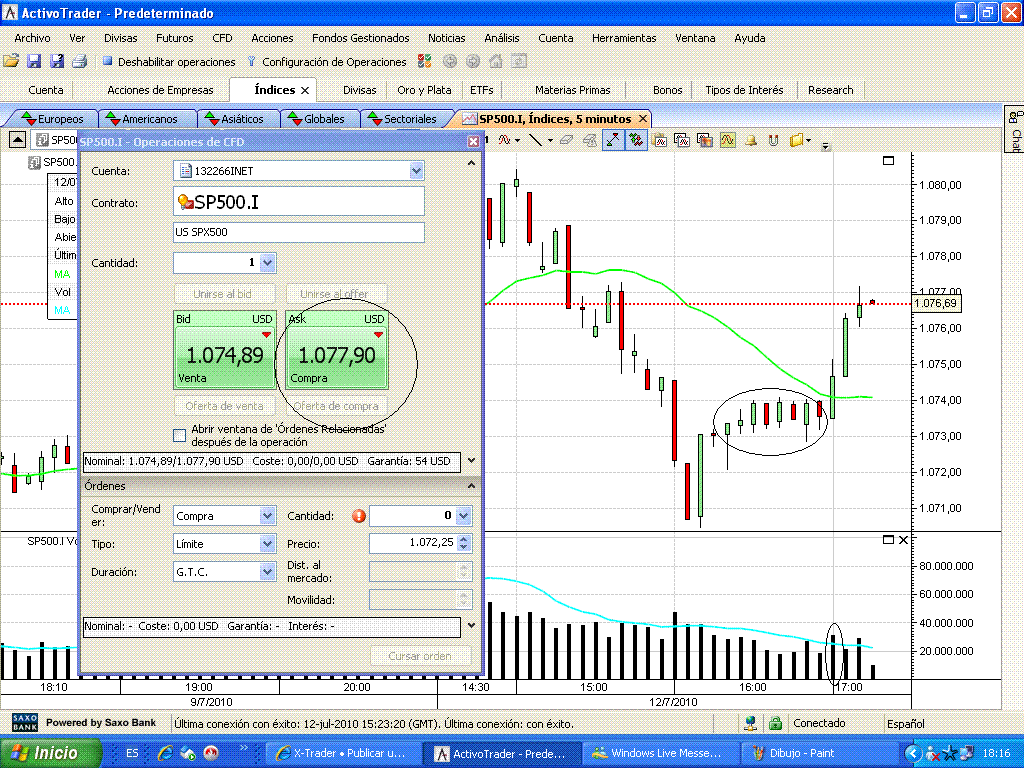Open the Archivo menu
This screenshot has width=1024, height=768.
point(32,38)
